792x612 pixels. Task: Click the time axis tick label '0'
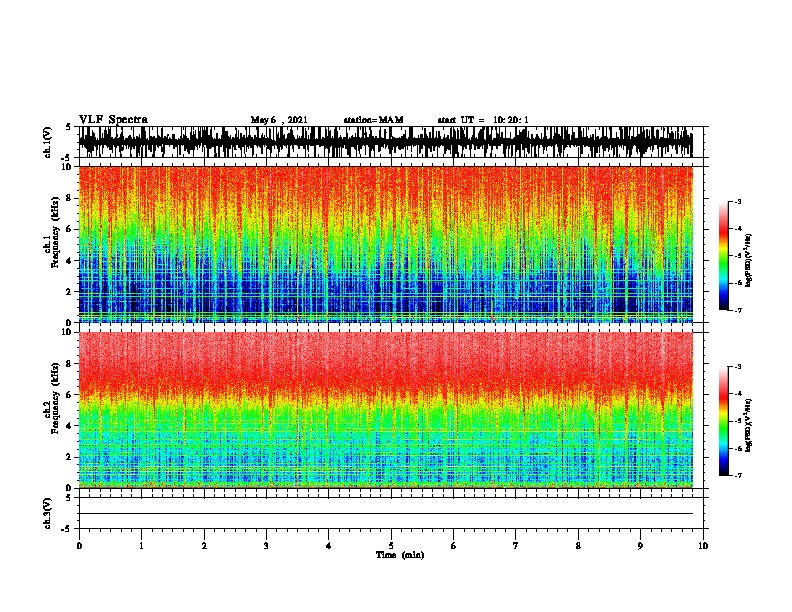(x=79, y=546)
